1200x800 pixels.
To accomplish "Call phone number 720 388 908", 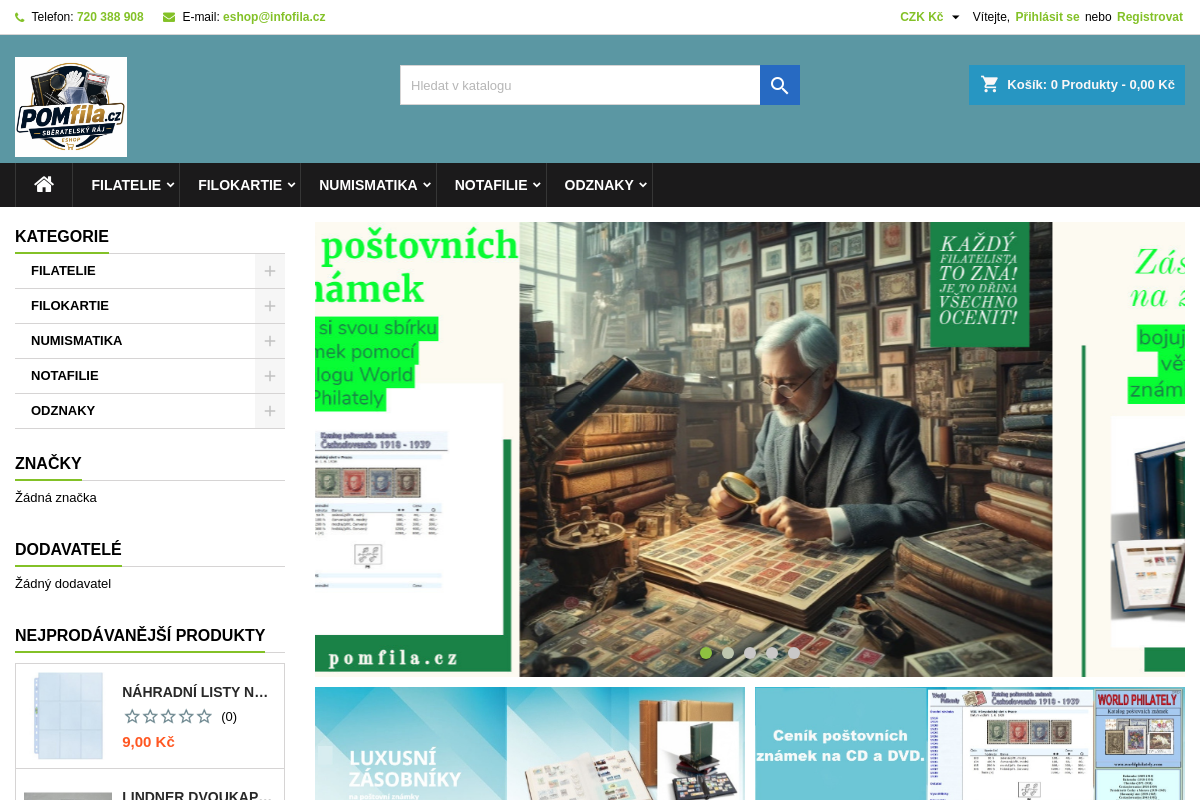I will [x=110, y=17].
